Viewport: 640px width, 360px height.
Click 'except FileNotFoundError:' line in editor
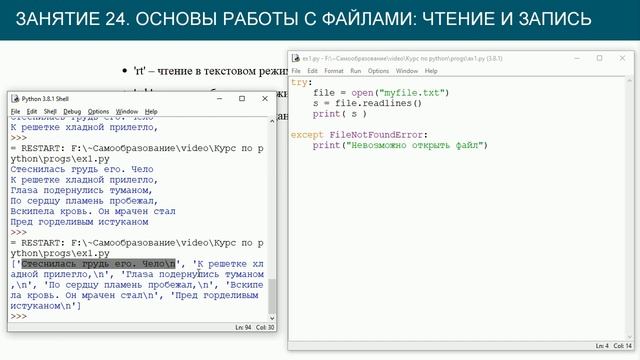(359, 135)
